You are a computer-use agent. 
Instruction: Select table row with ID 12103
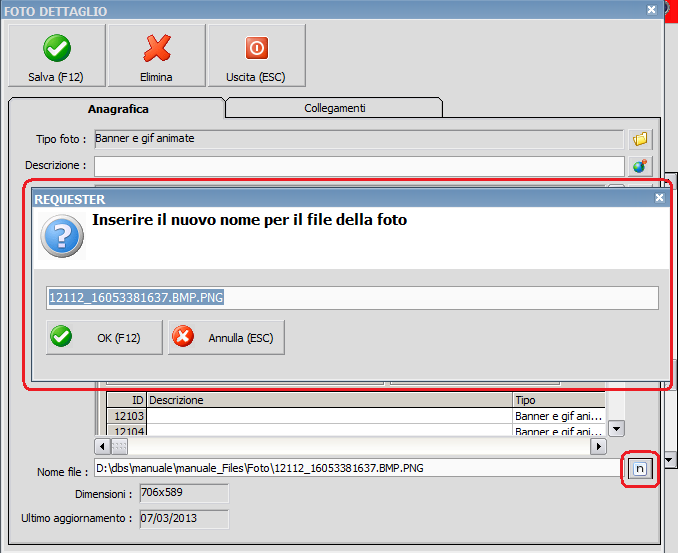click(x=356, y=416)
